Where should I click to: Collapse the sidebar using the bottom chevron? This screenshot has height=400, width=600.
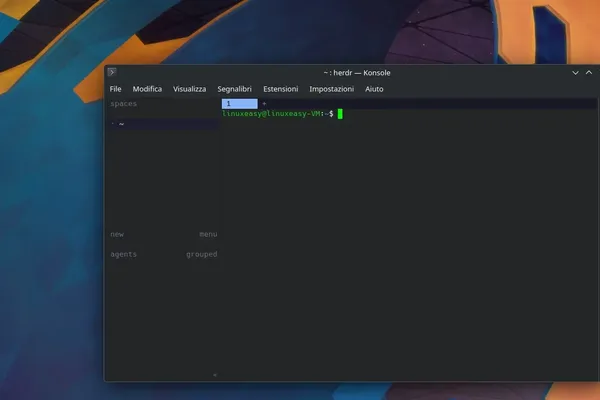pos(215,375)
